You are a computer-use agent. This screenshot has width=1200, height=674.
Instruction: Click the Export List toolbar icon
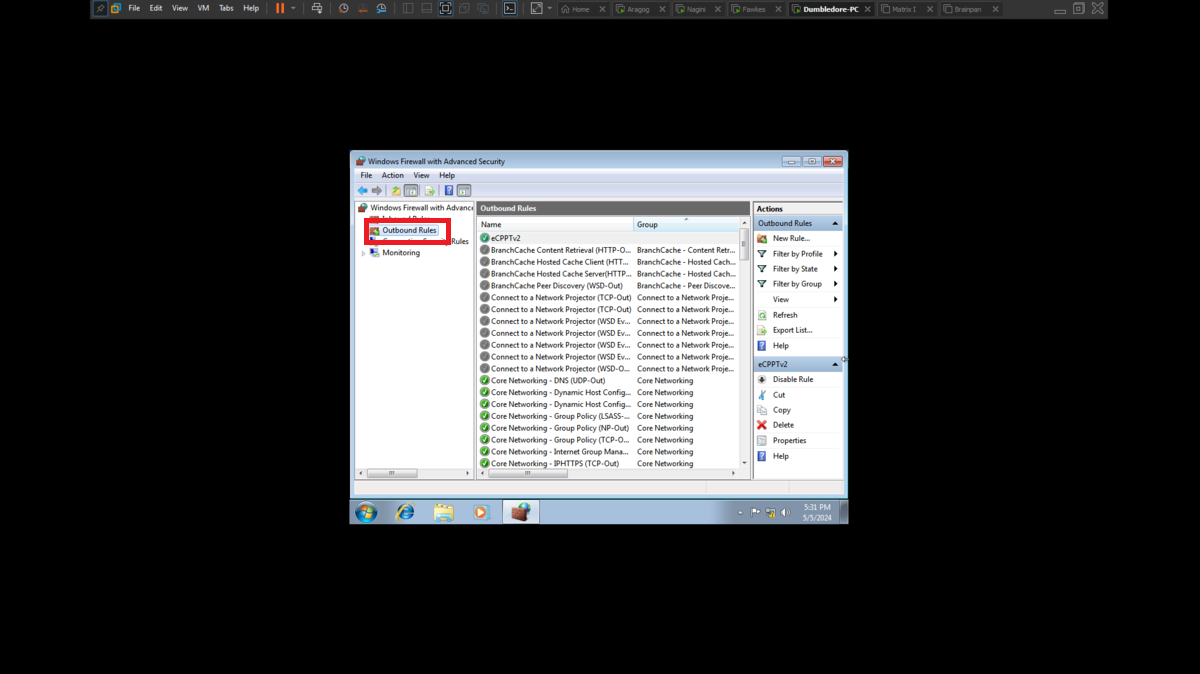[430, 190]
